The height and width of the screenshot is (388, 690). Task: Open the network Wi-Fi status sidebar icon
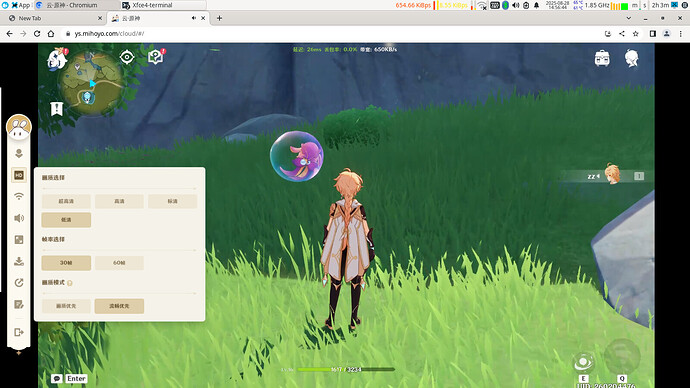tap(19, 197)
